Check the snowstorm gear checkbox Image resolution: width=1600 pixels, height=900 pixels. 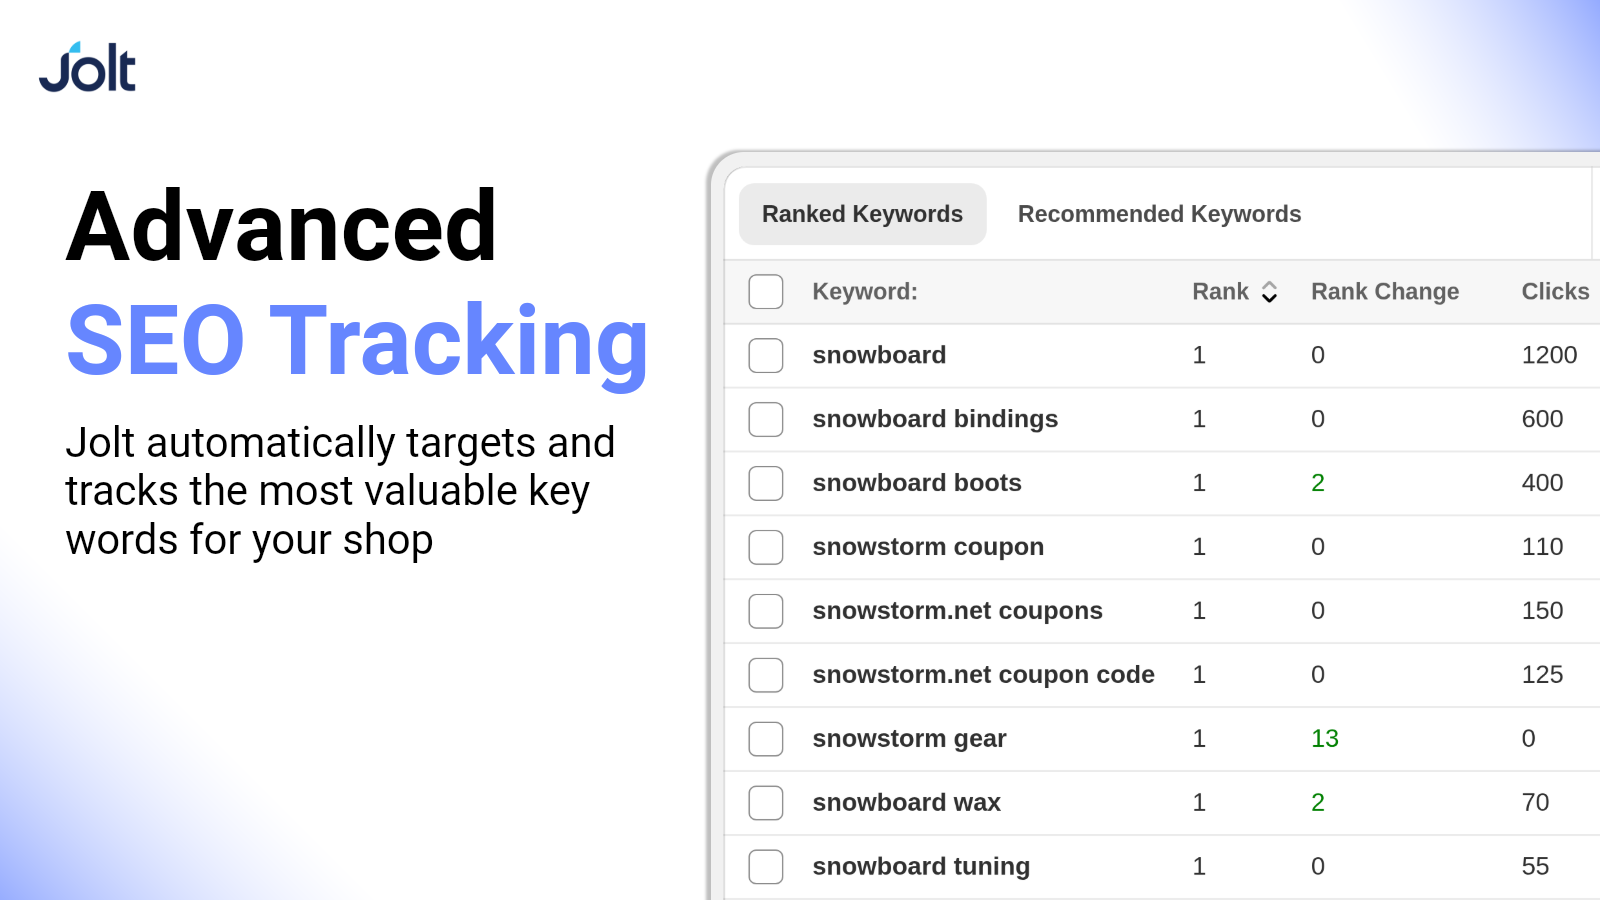[x=766, y=740]
